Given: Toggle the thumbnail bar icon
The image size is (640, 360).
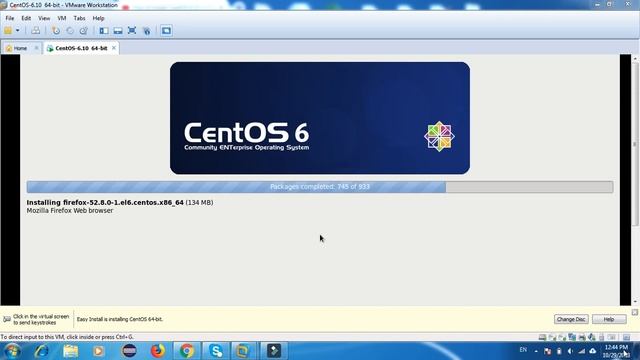Looking at the screenshot, I should (118, 31).
